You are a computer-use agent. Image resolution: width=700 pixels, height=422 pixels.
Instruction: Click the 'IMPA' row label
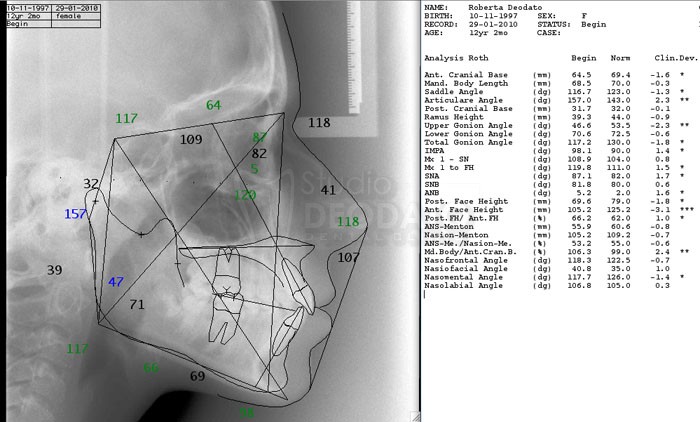pyautogui.click(x=433, y=151)
